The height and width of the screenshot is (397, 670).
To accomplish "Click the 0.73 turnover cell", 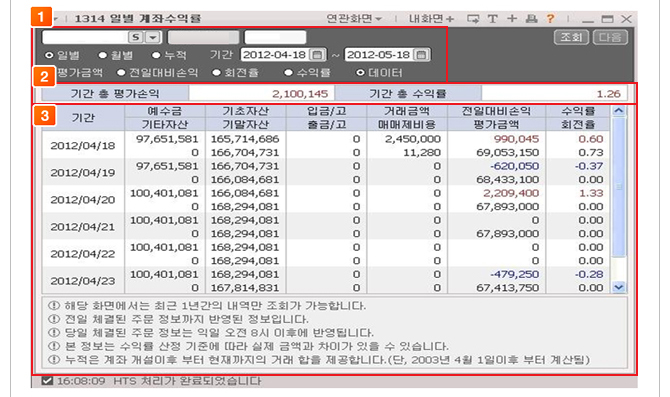I will pyautogui.click(x=591, y=152).
